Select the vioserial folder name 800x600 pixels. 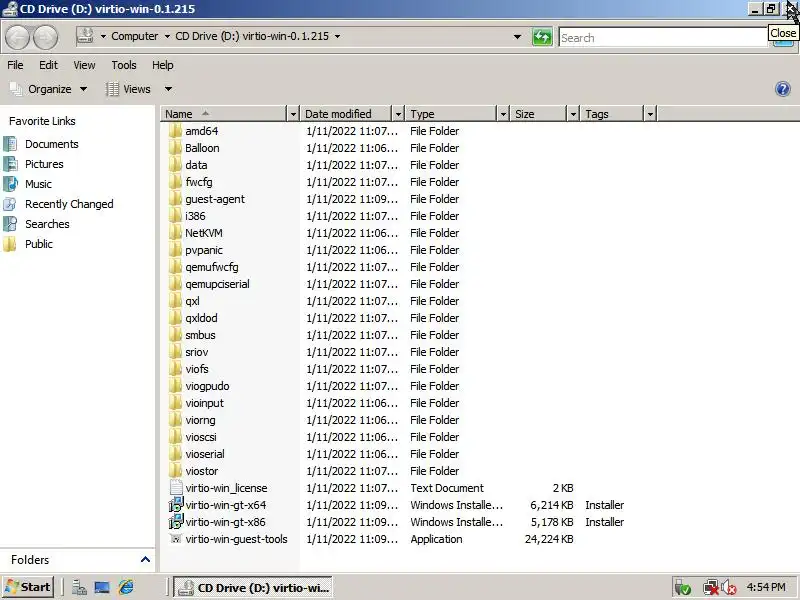coord(205,454)
